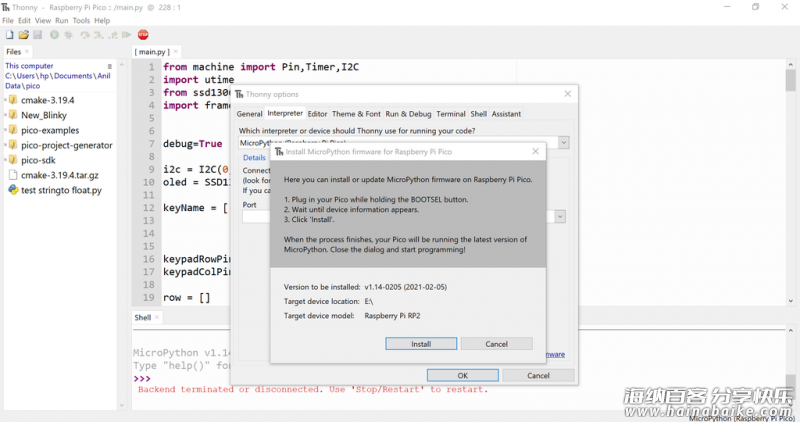Viewport: 800px width, 422px height.
Task: Select test stringto float.py file
Action: tap(61, 190)
